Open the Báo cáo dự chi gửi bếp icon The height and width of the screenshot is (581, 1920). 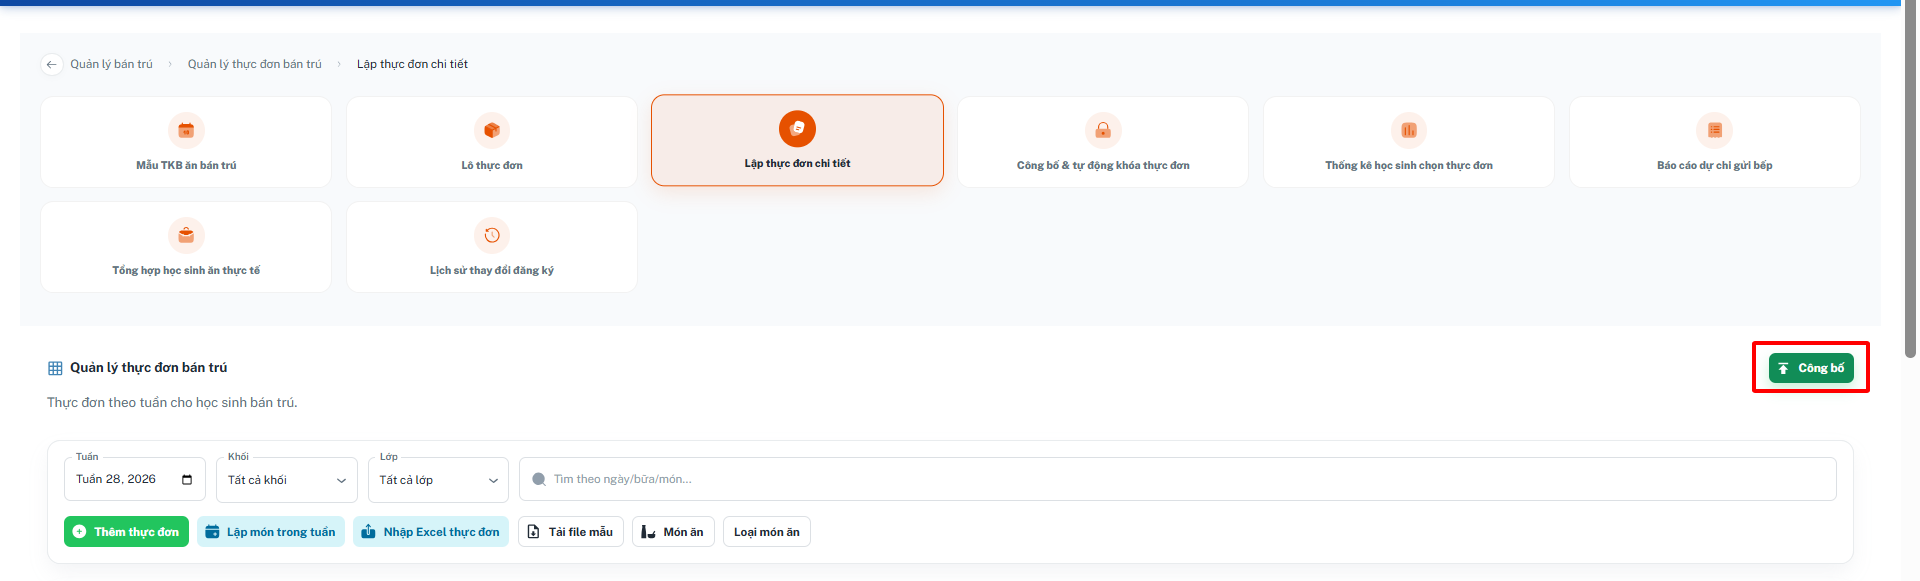1715,130
